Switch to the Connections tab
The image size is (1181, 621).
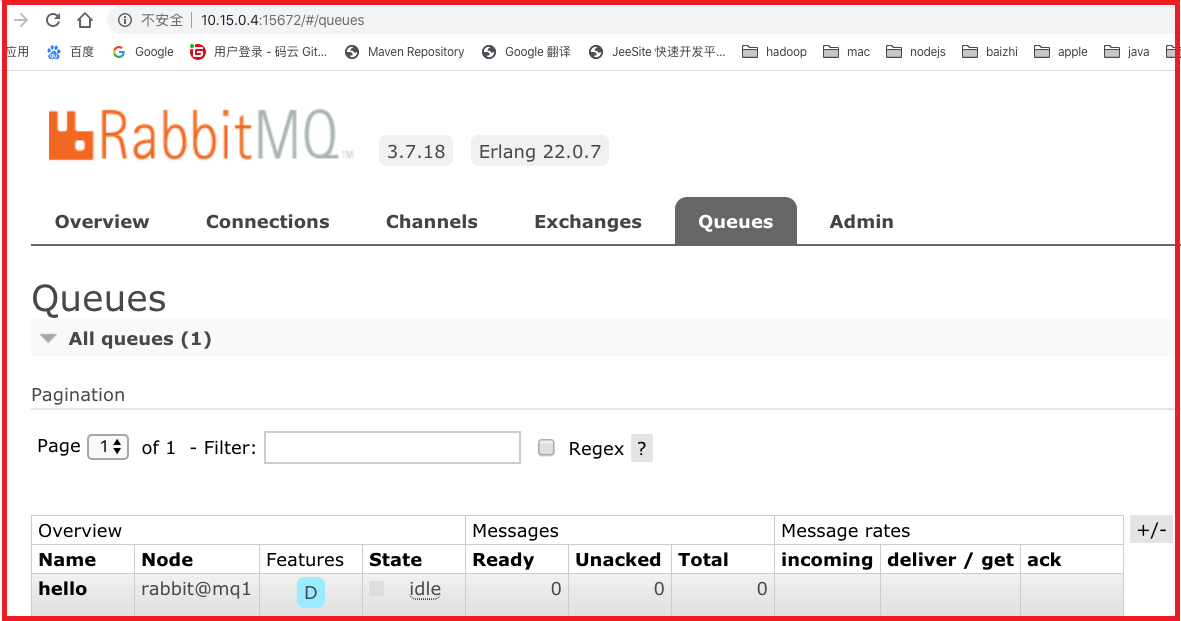click(267, 222)
